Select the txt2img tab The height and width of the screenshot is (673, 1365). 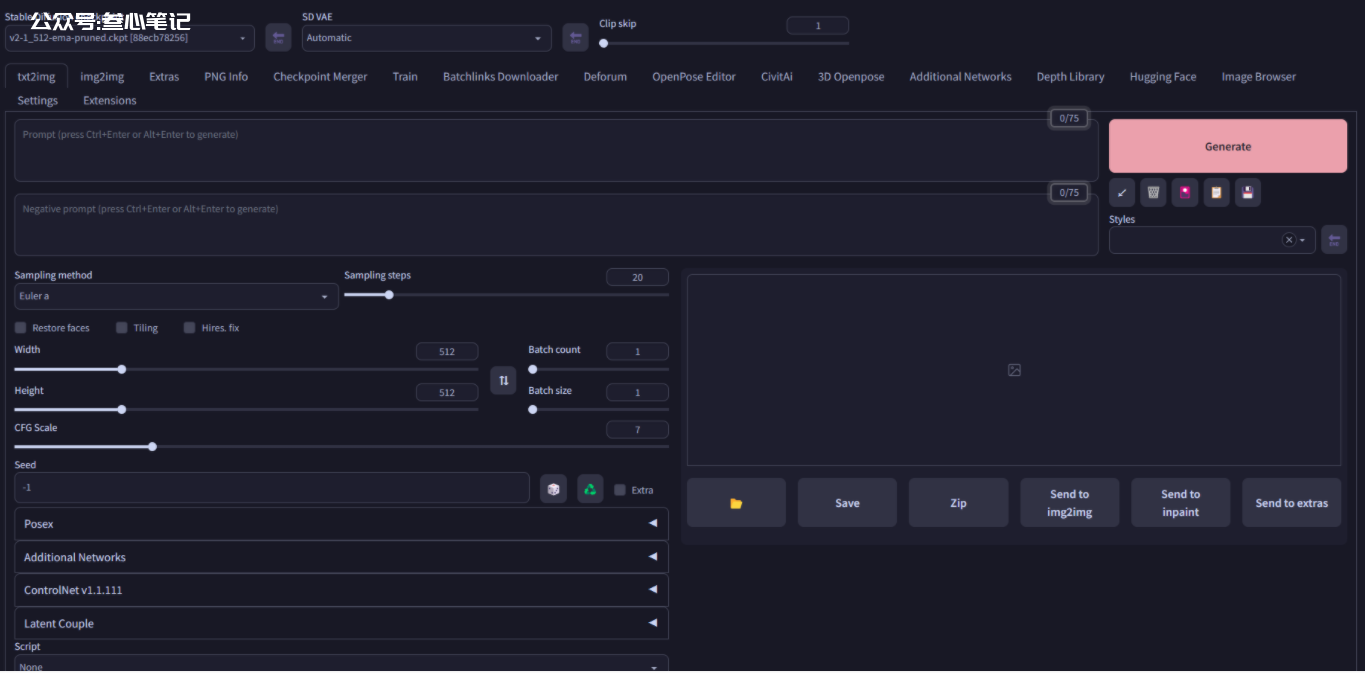pos(36,76)
